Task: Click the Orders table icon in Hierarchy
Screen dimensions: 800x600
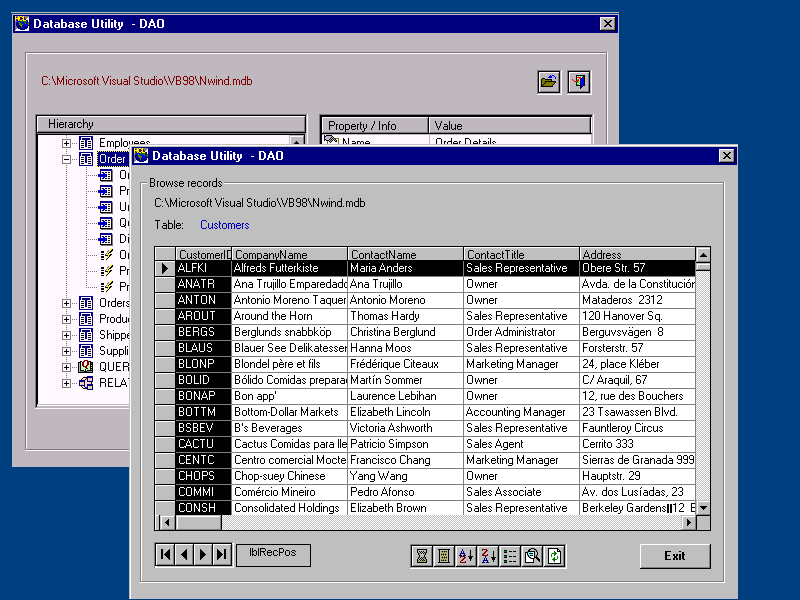Action: click(x=86, y=303)
